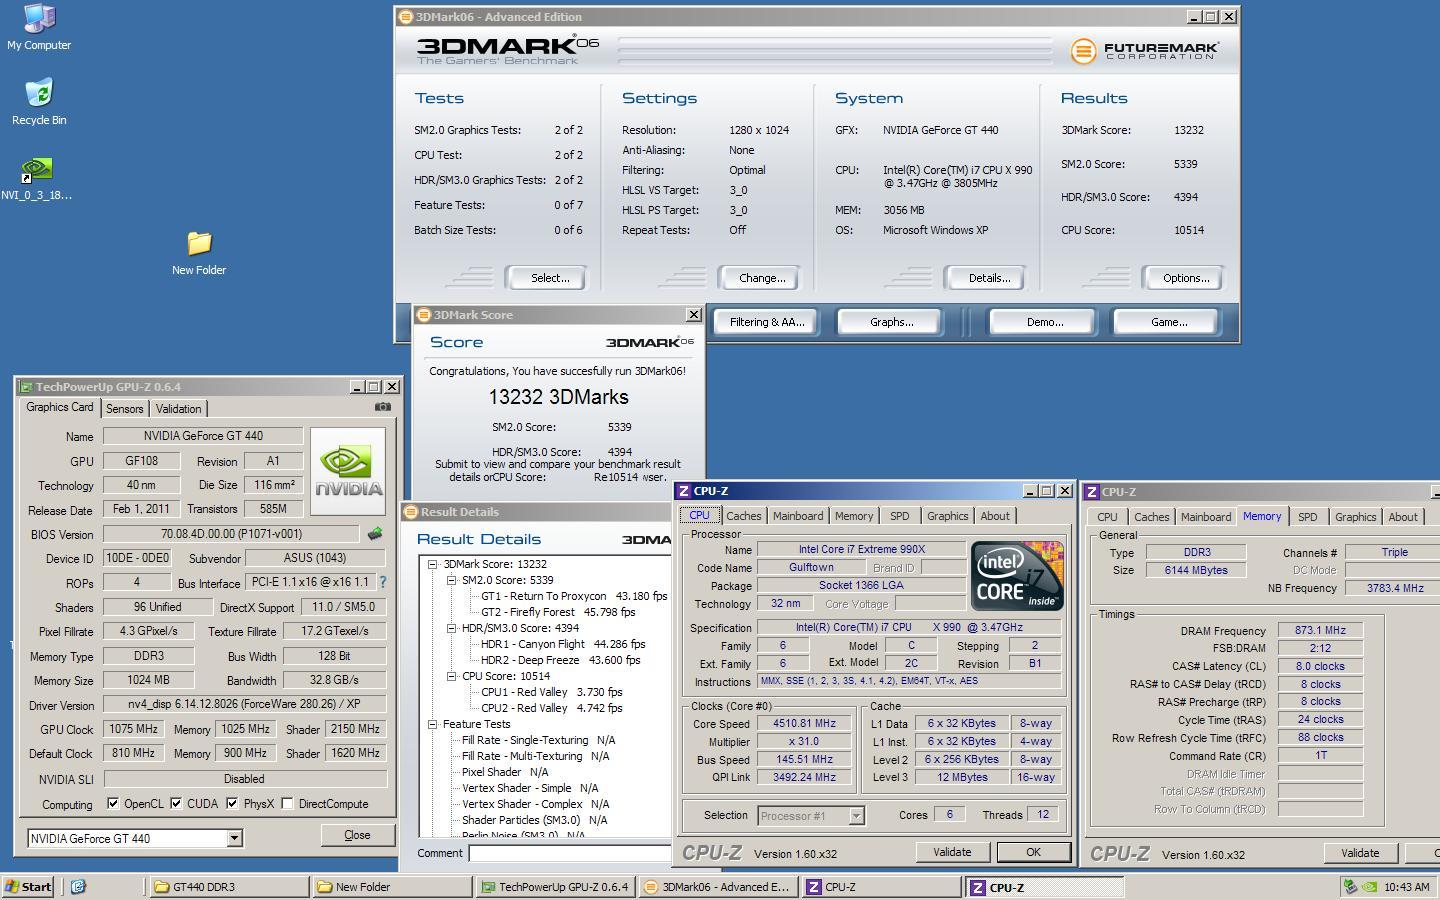Click Close button in GPU-Z
The height and width of the screenshot is (900, 1440).
click(357, 835)
